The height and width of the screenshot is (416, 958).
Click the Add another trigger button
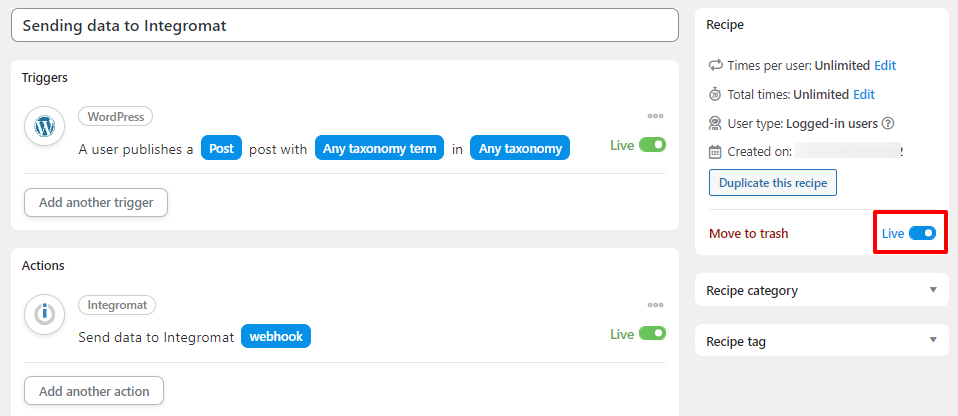click(96, 202)
